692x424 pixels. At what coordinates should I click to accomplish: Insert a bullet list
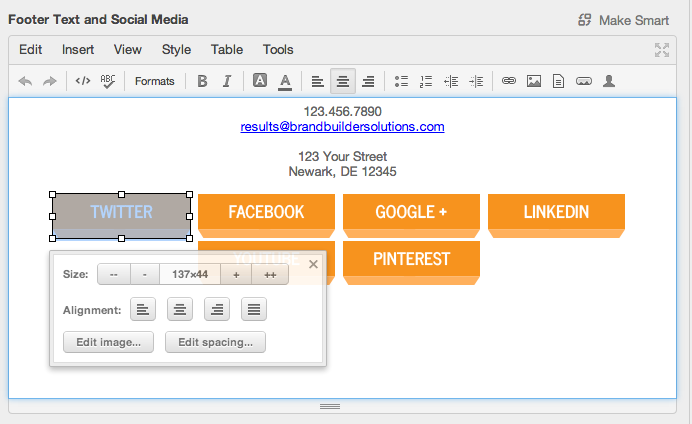[401, 81]
